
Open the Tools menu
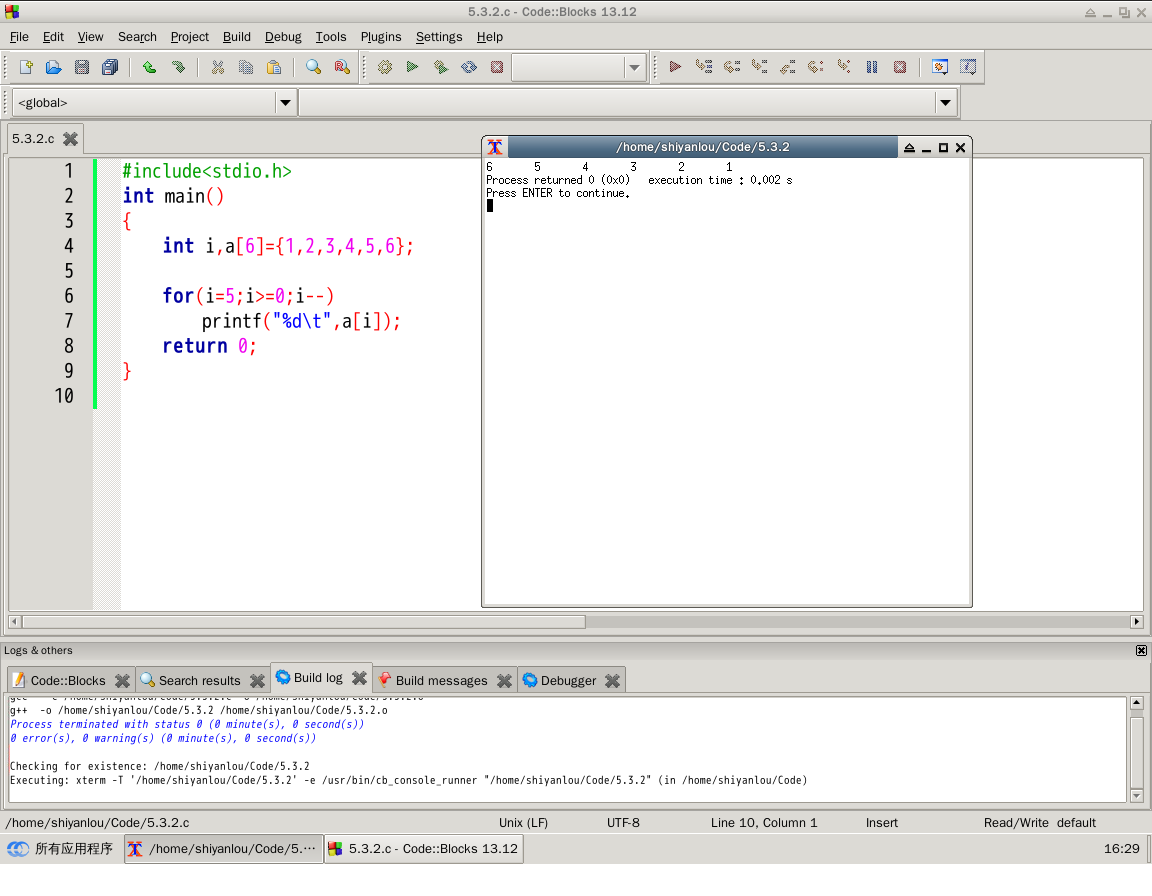tap(331, 37)
